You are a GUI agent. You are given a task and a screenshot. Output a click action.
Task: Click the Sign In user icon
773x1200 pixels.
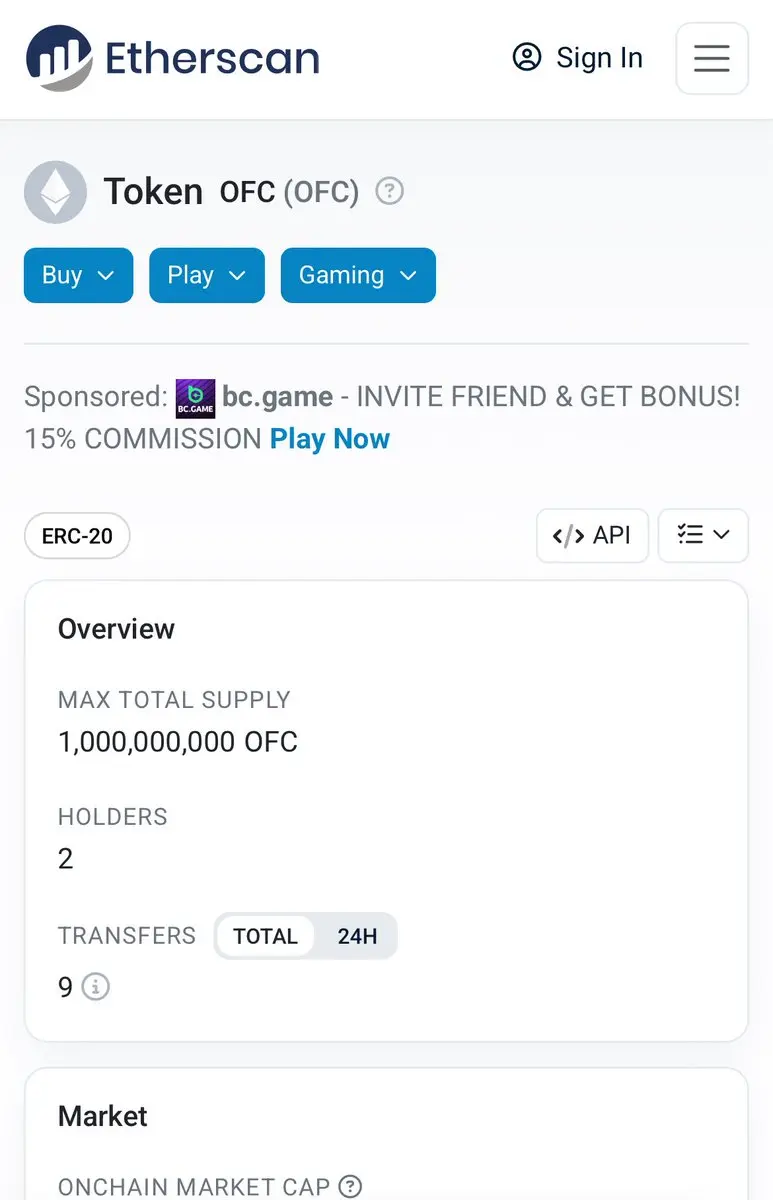tap(526, 58)
